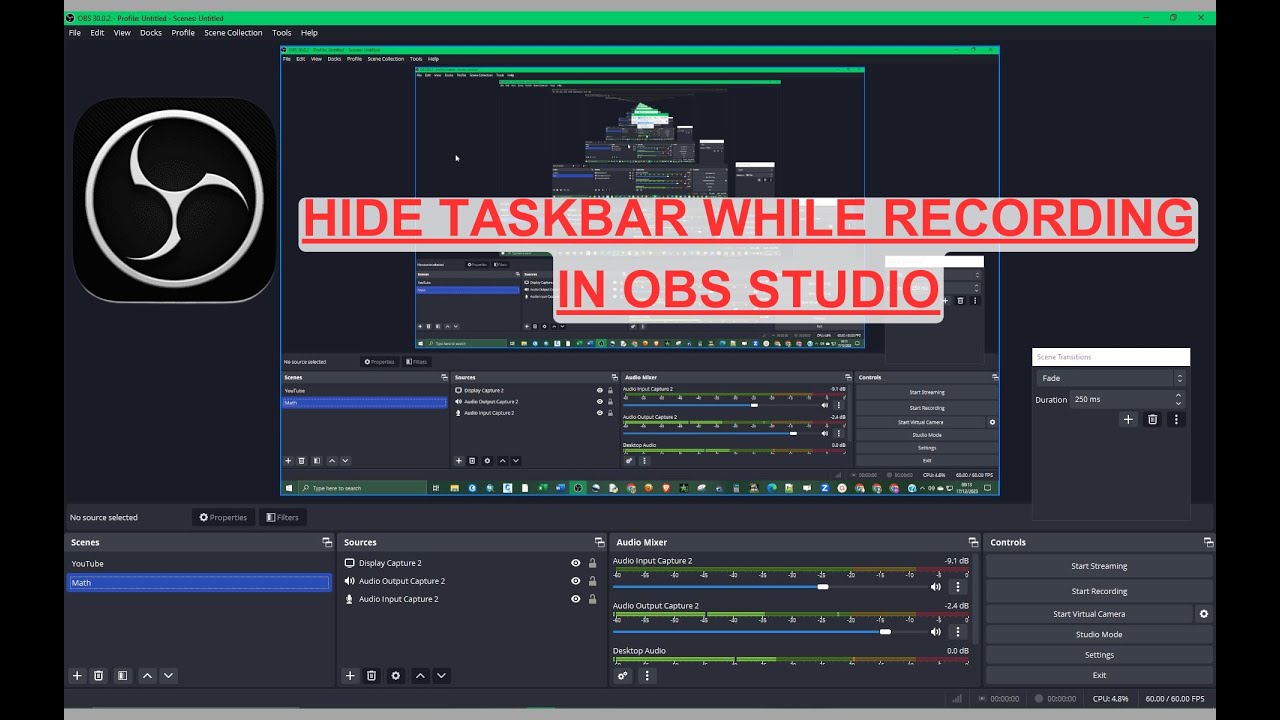
Task: Open transition properties three-dot menu
Action: point(1176,420)
